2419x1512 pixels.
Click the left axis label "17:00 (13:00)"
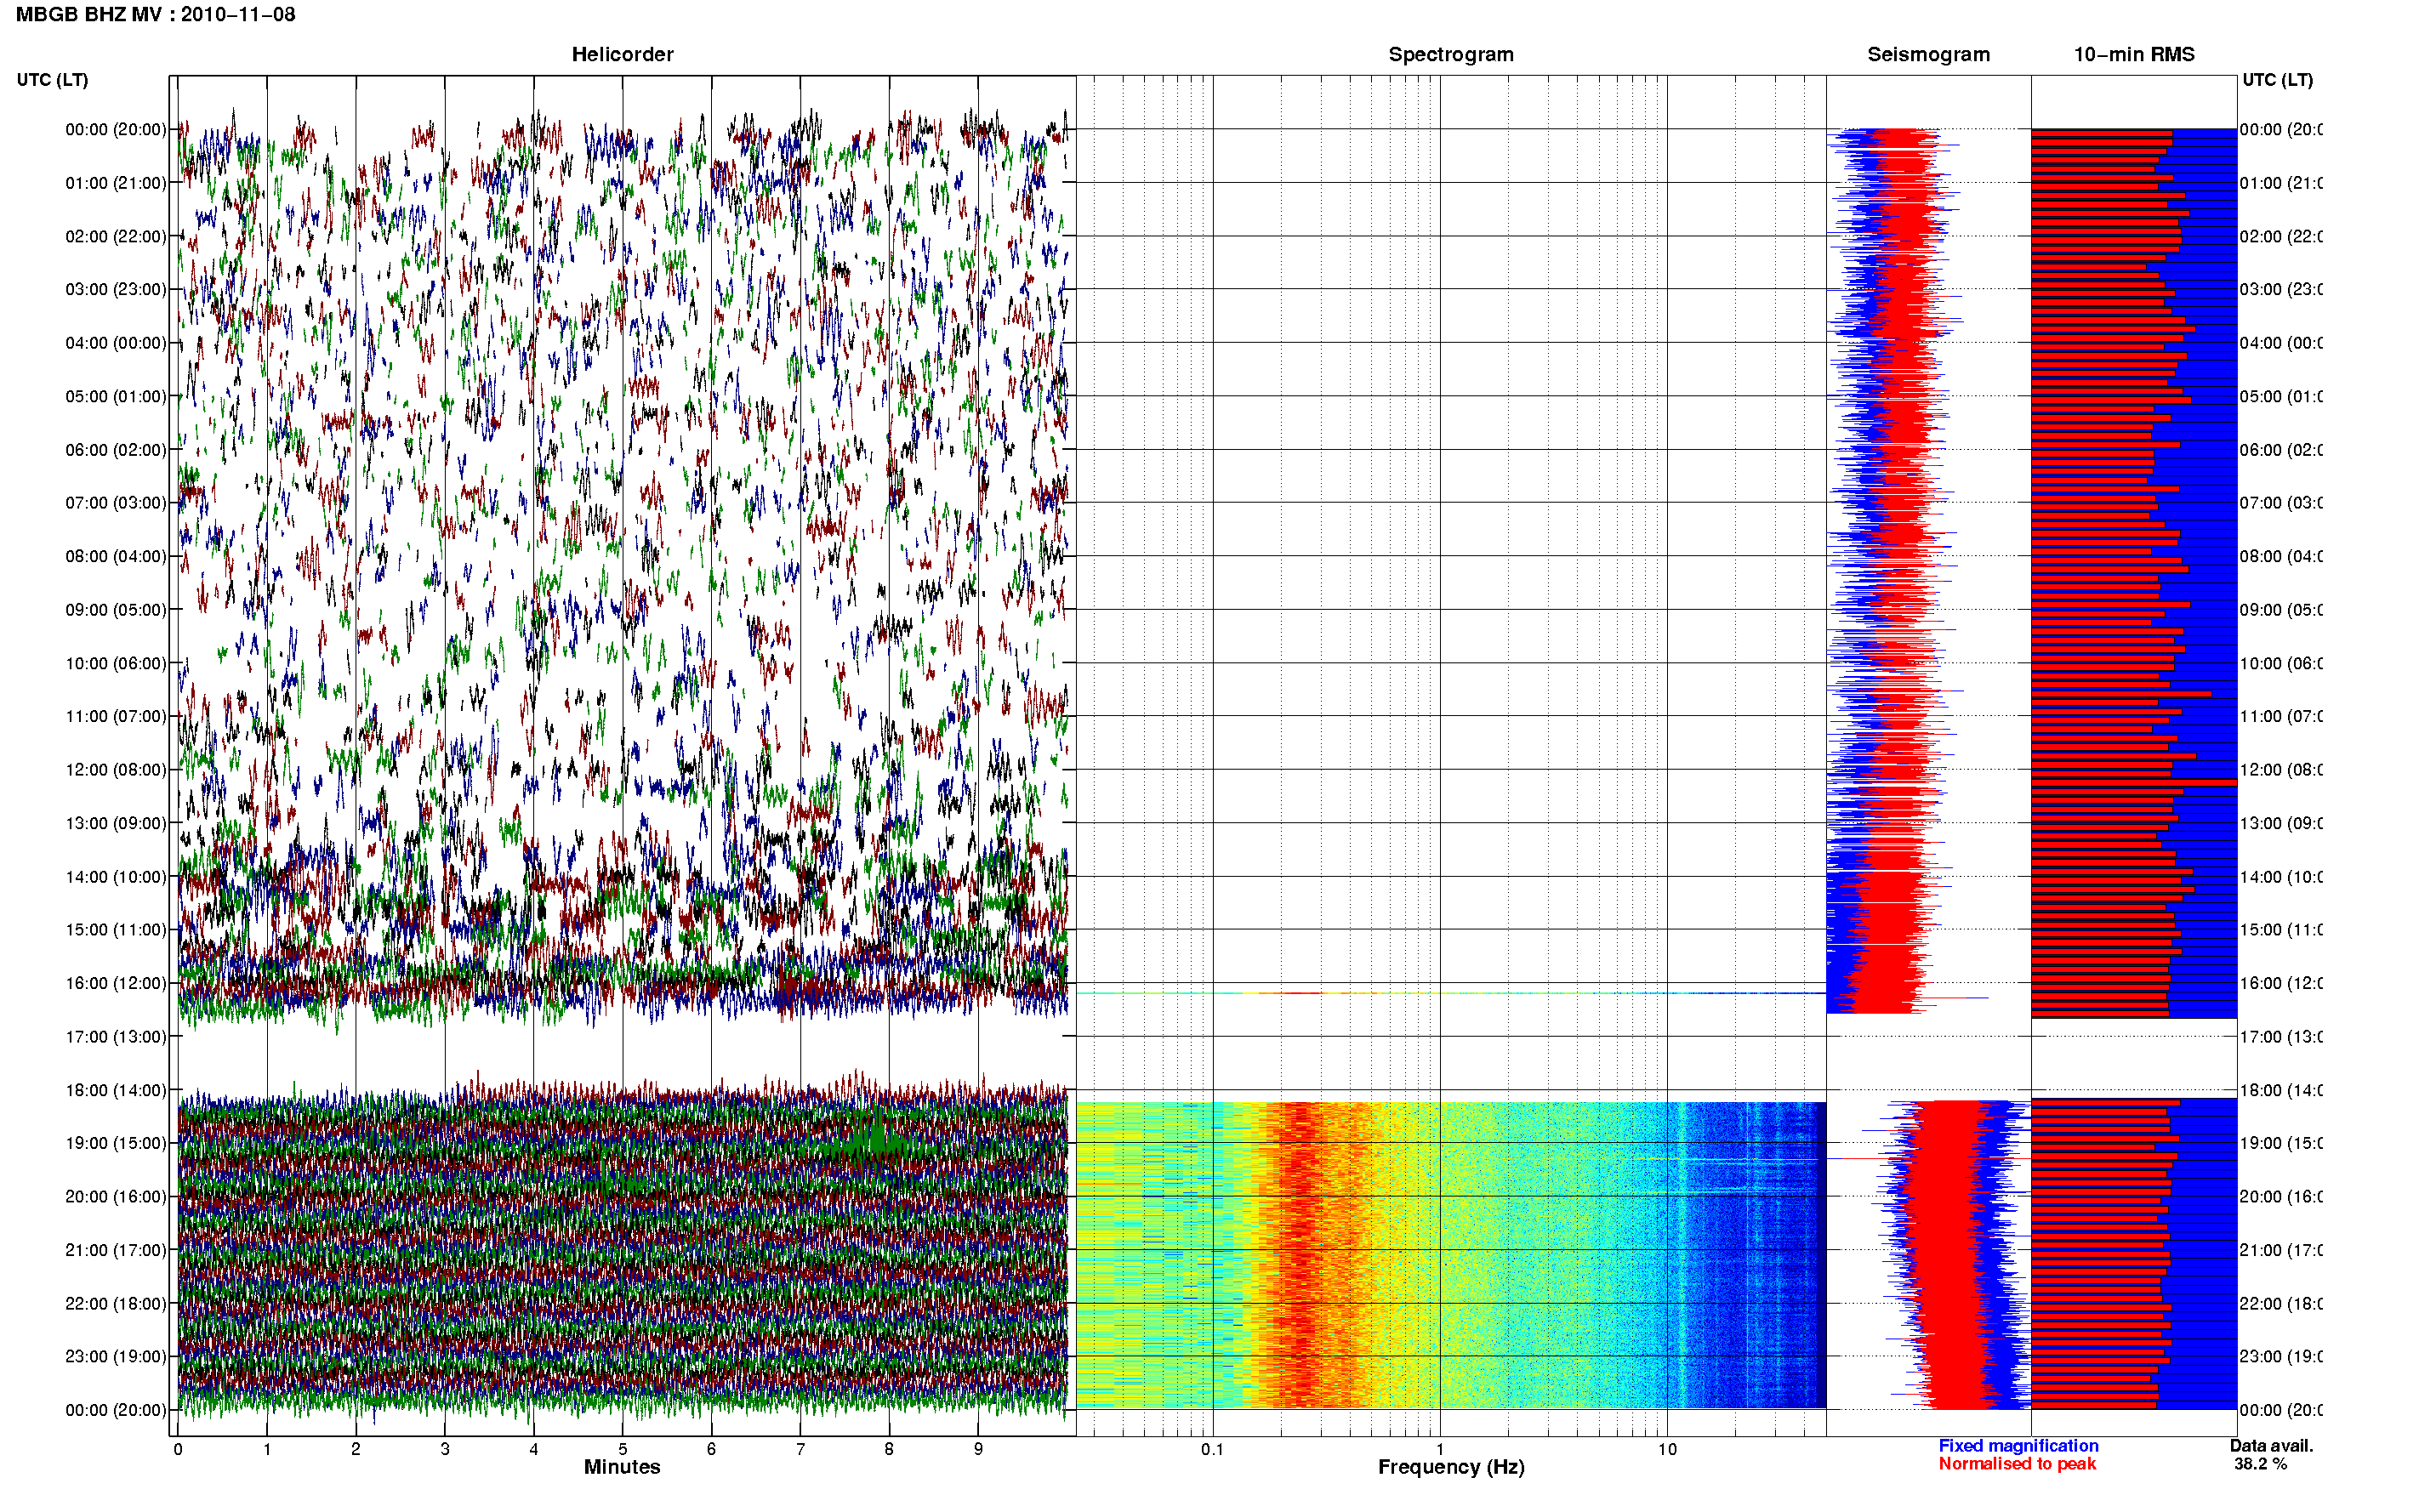[116, 1036]
